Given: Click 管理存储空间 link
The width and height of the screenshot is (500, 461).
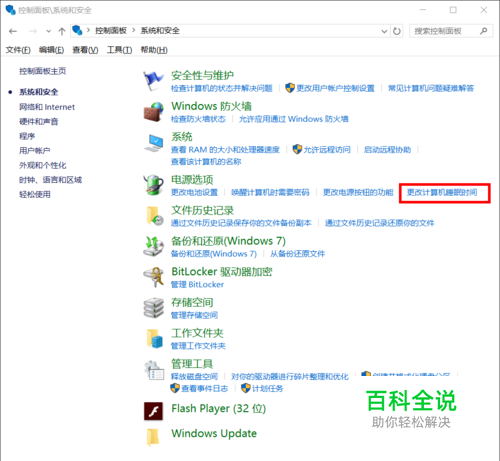Looking at the screenshot, I should [194, 315].
